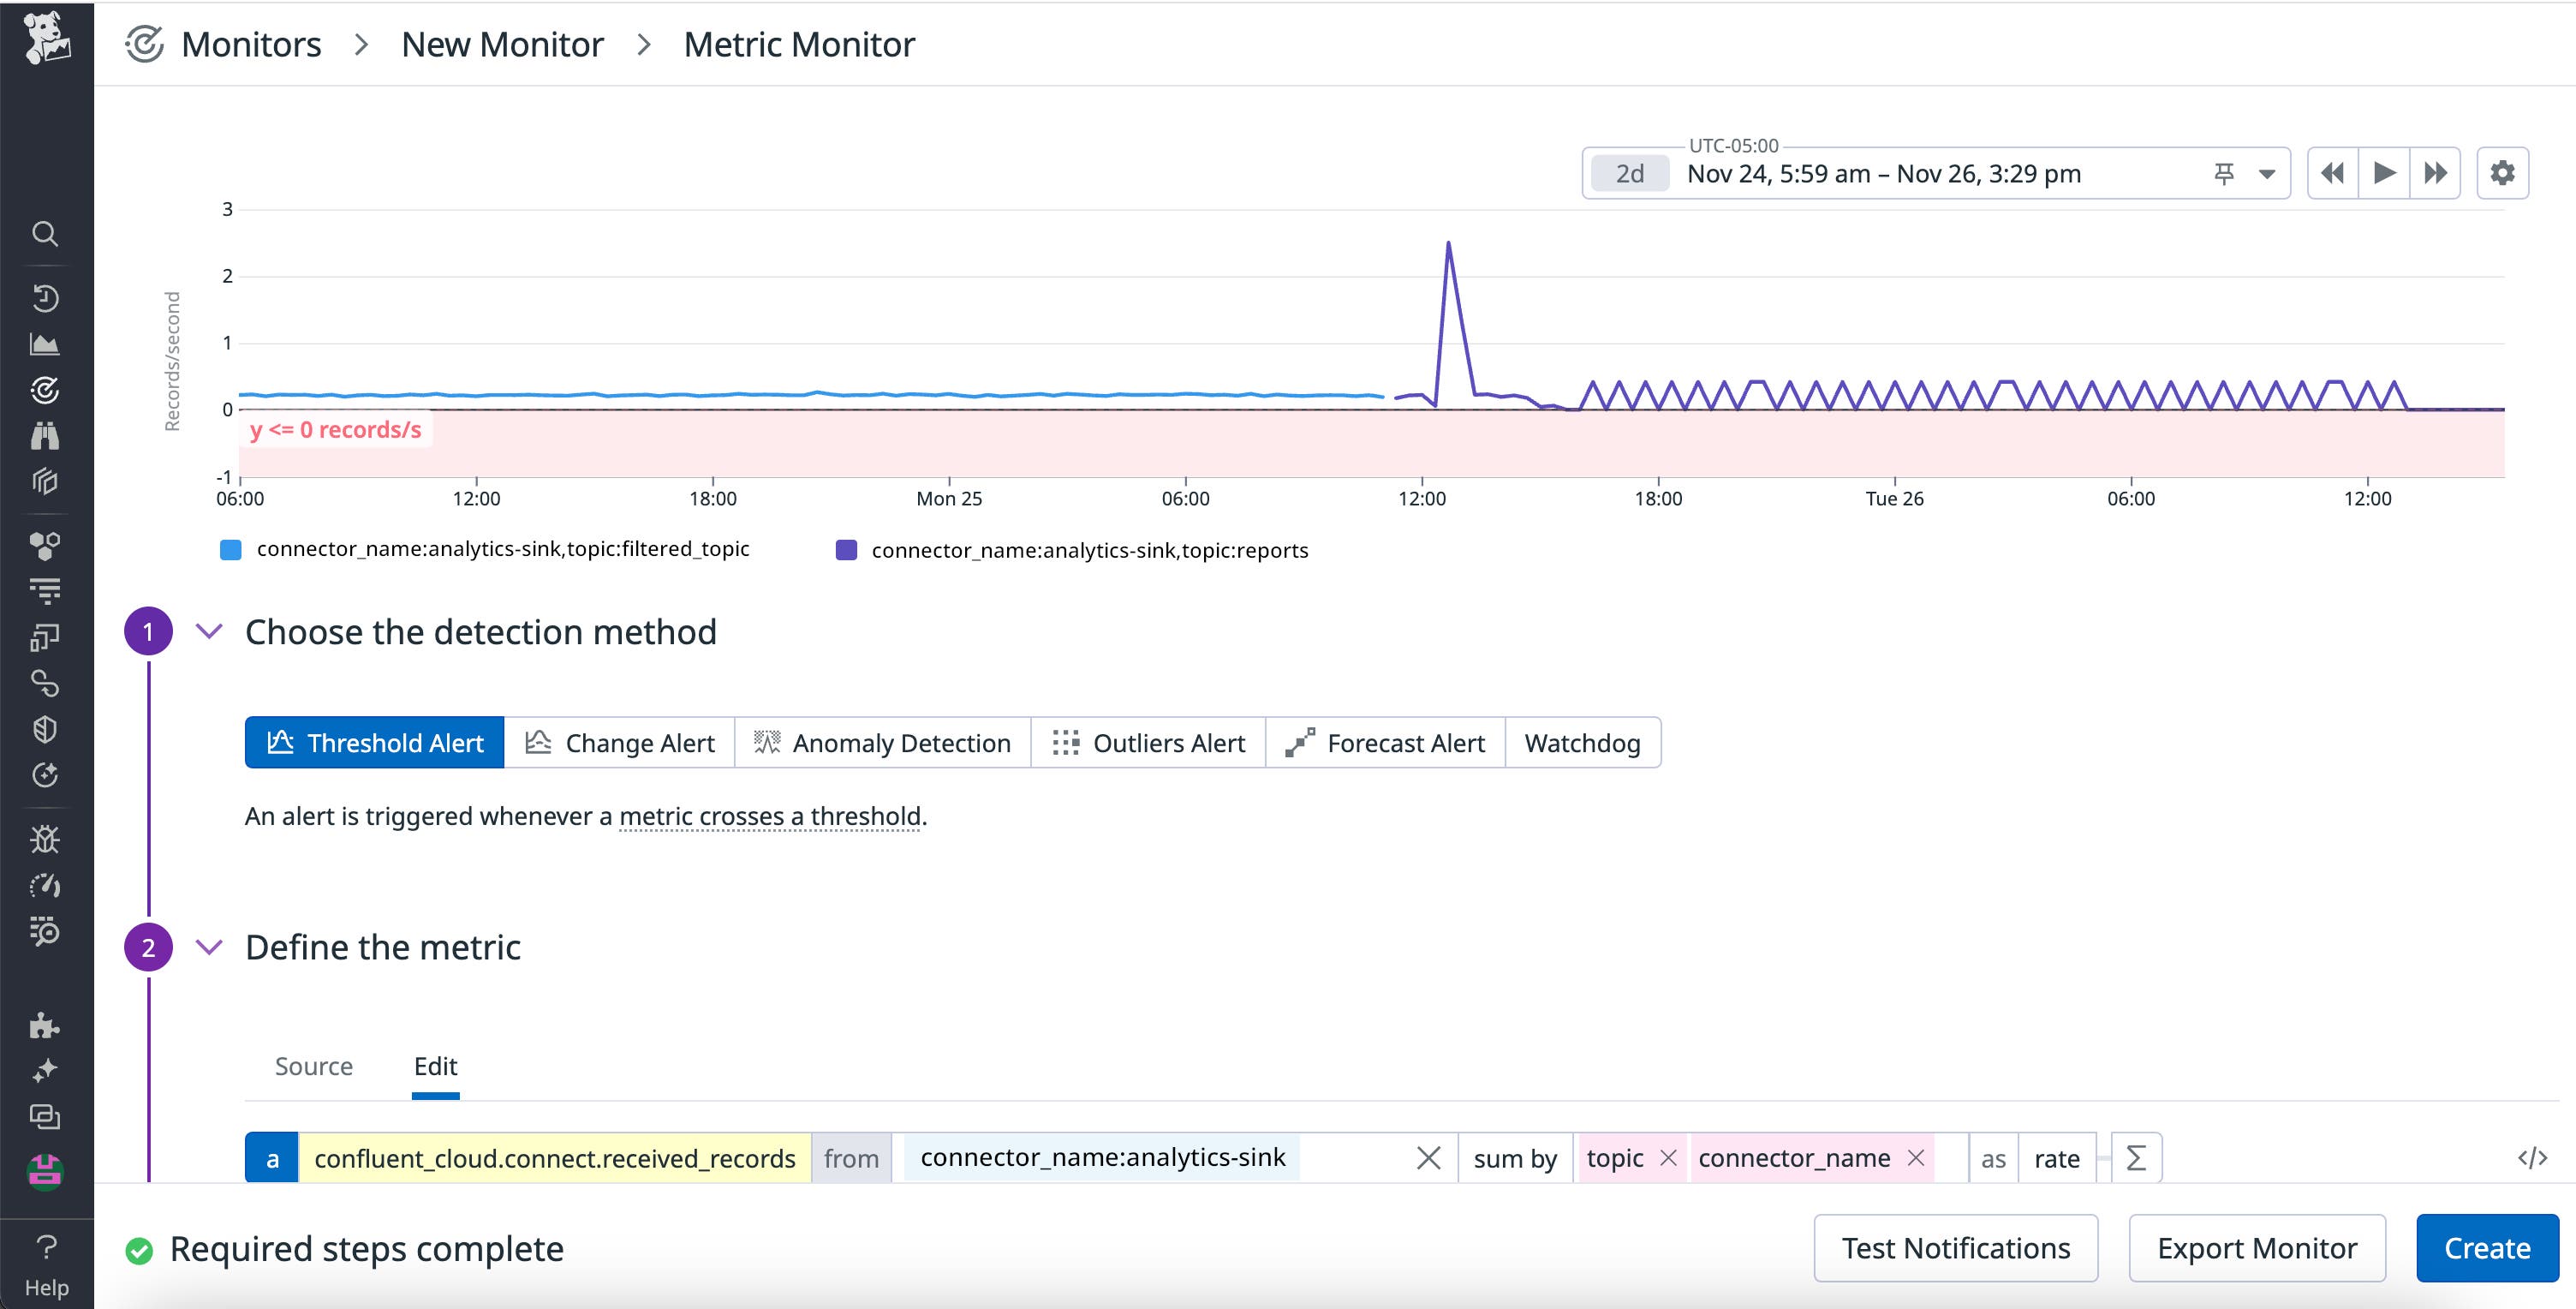The width and height of the screenshot is (2576, 1309).
Task: Switch to the Source tab
Action: coord(313,1066)
